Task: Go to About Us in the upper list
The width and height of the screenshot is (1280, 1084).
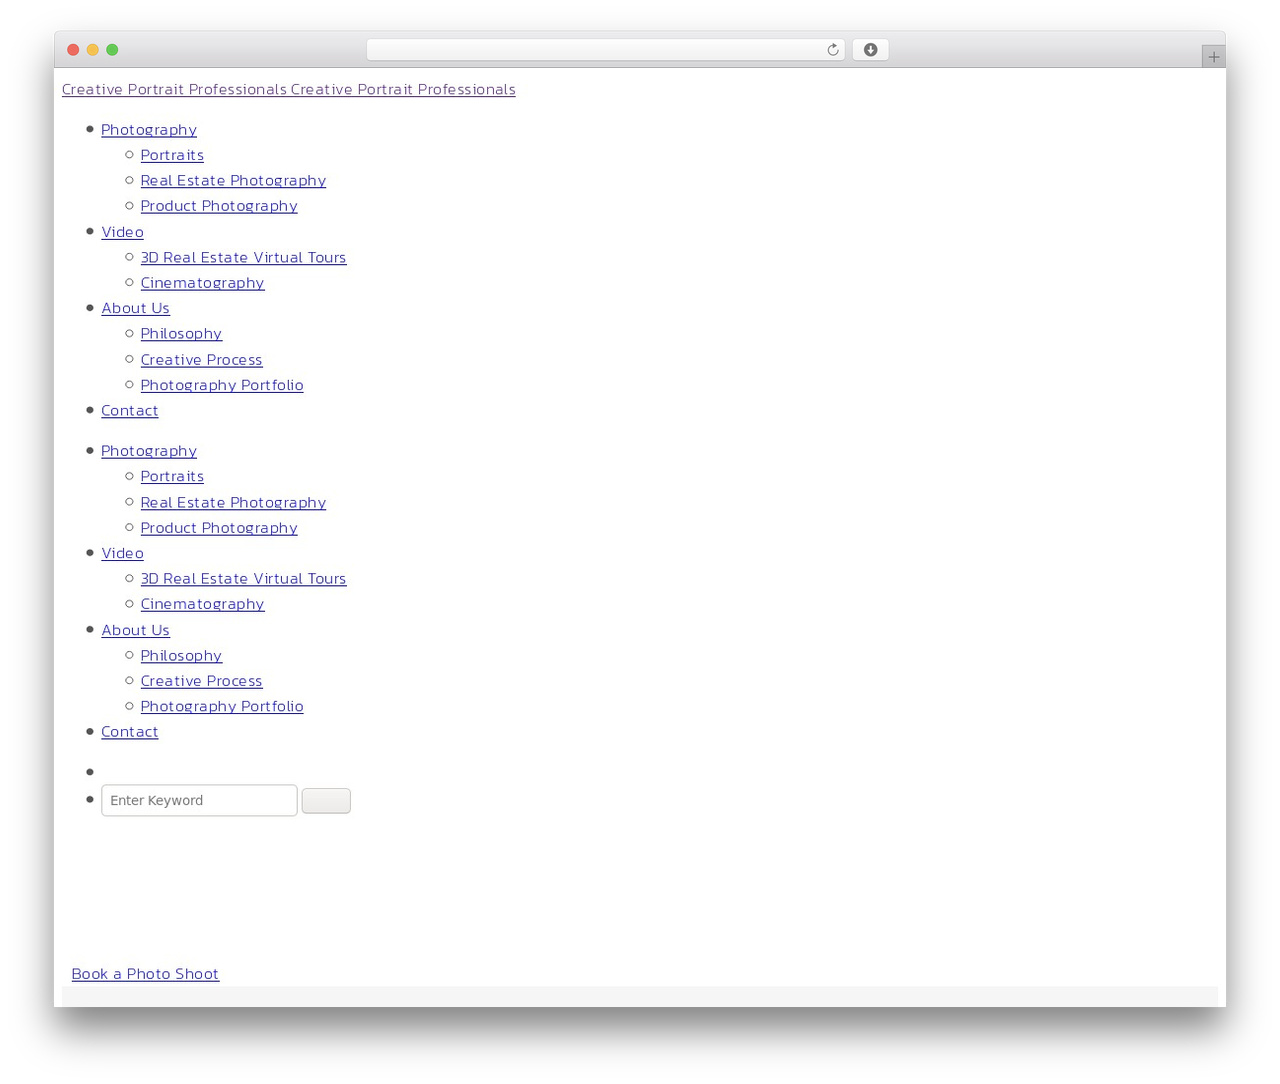Action: coord(135,308)
